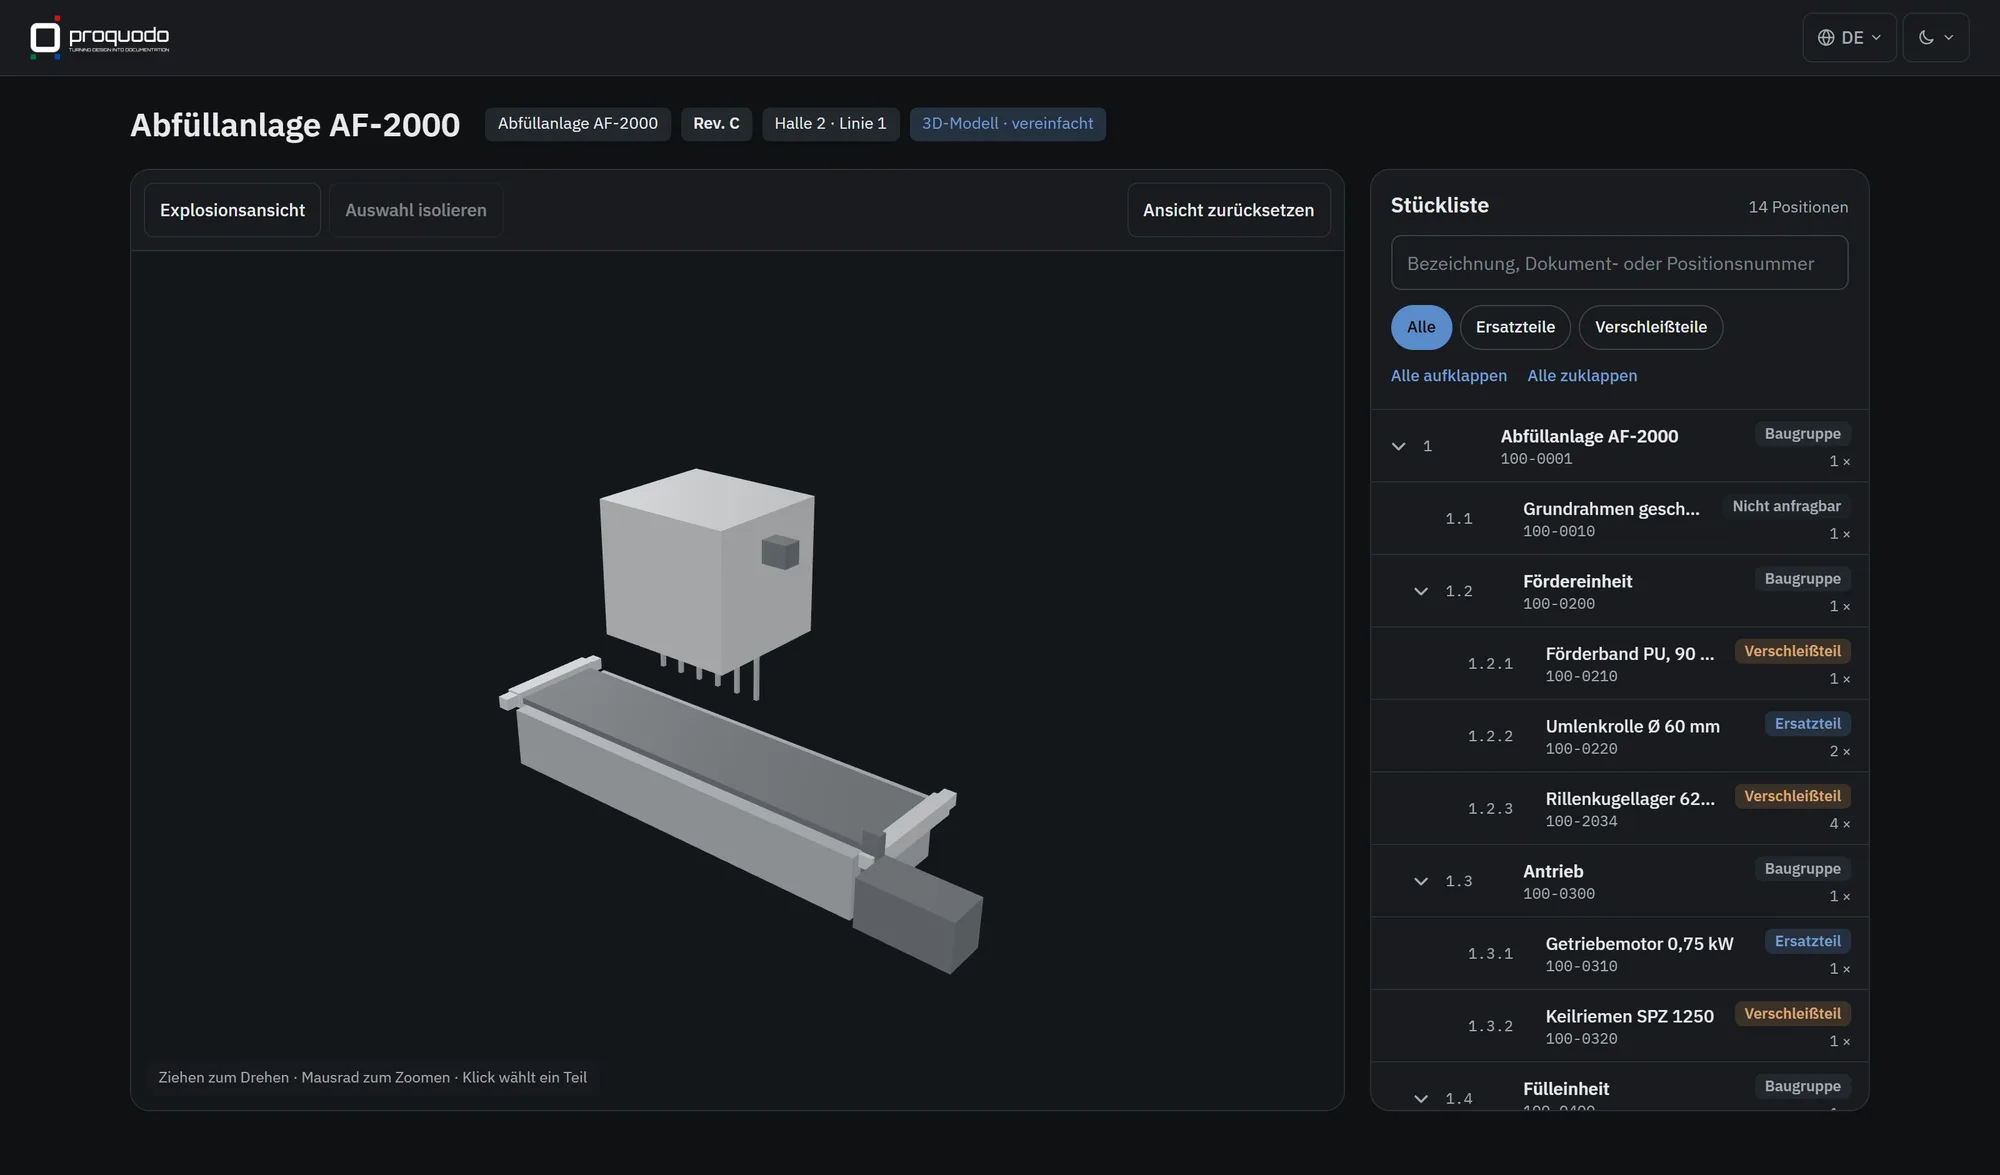This screenshot has height=1175, width=2000.
Task: Focus the Stückliste search field
Action: point(1619,263)
